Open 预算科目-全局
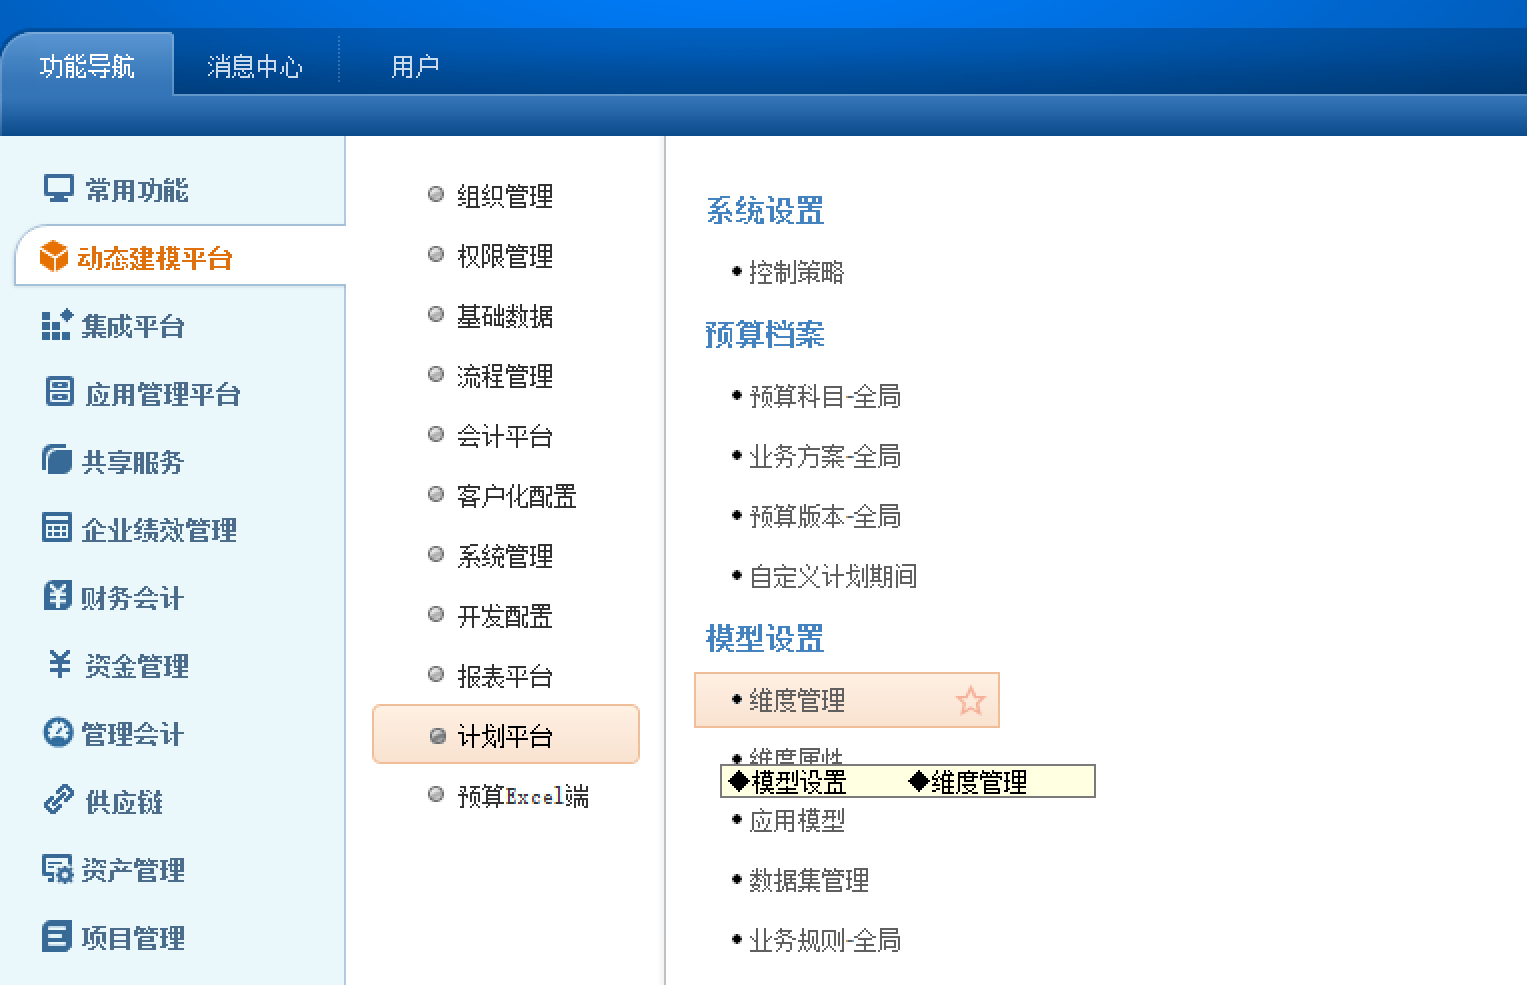This screenshot has width=1527, height=985. click(825, 396)
